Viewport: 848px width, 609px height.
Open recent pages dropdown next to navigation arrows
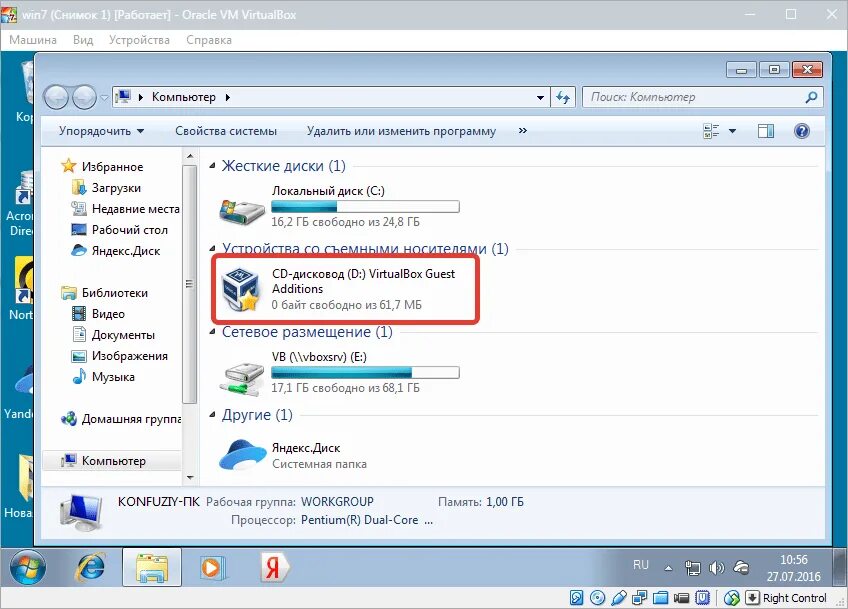(104, 98)
